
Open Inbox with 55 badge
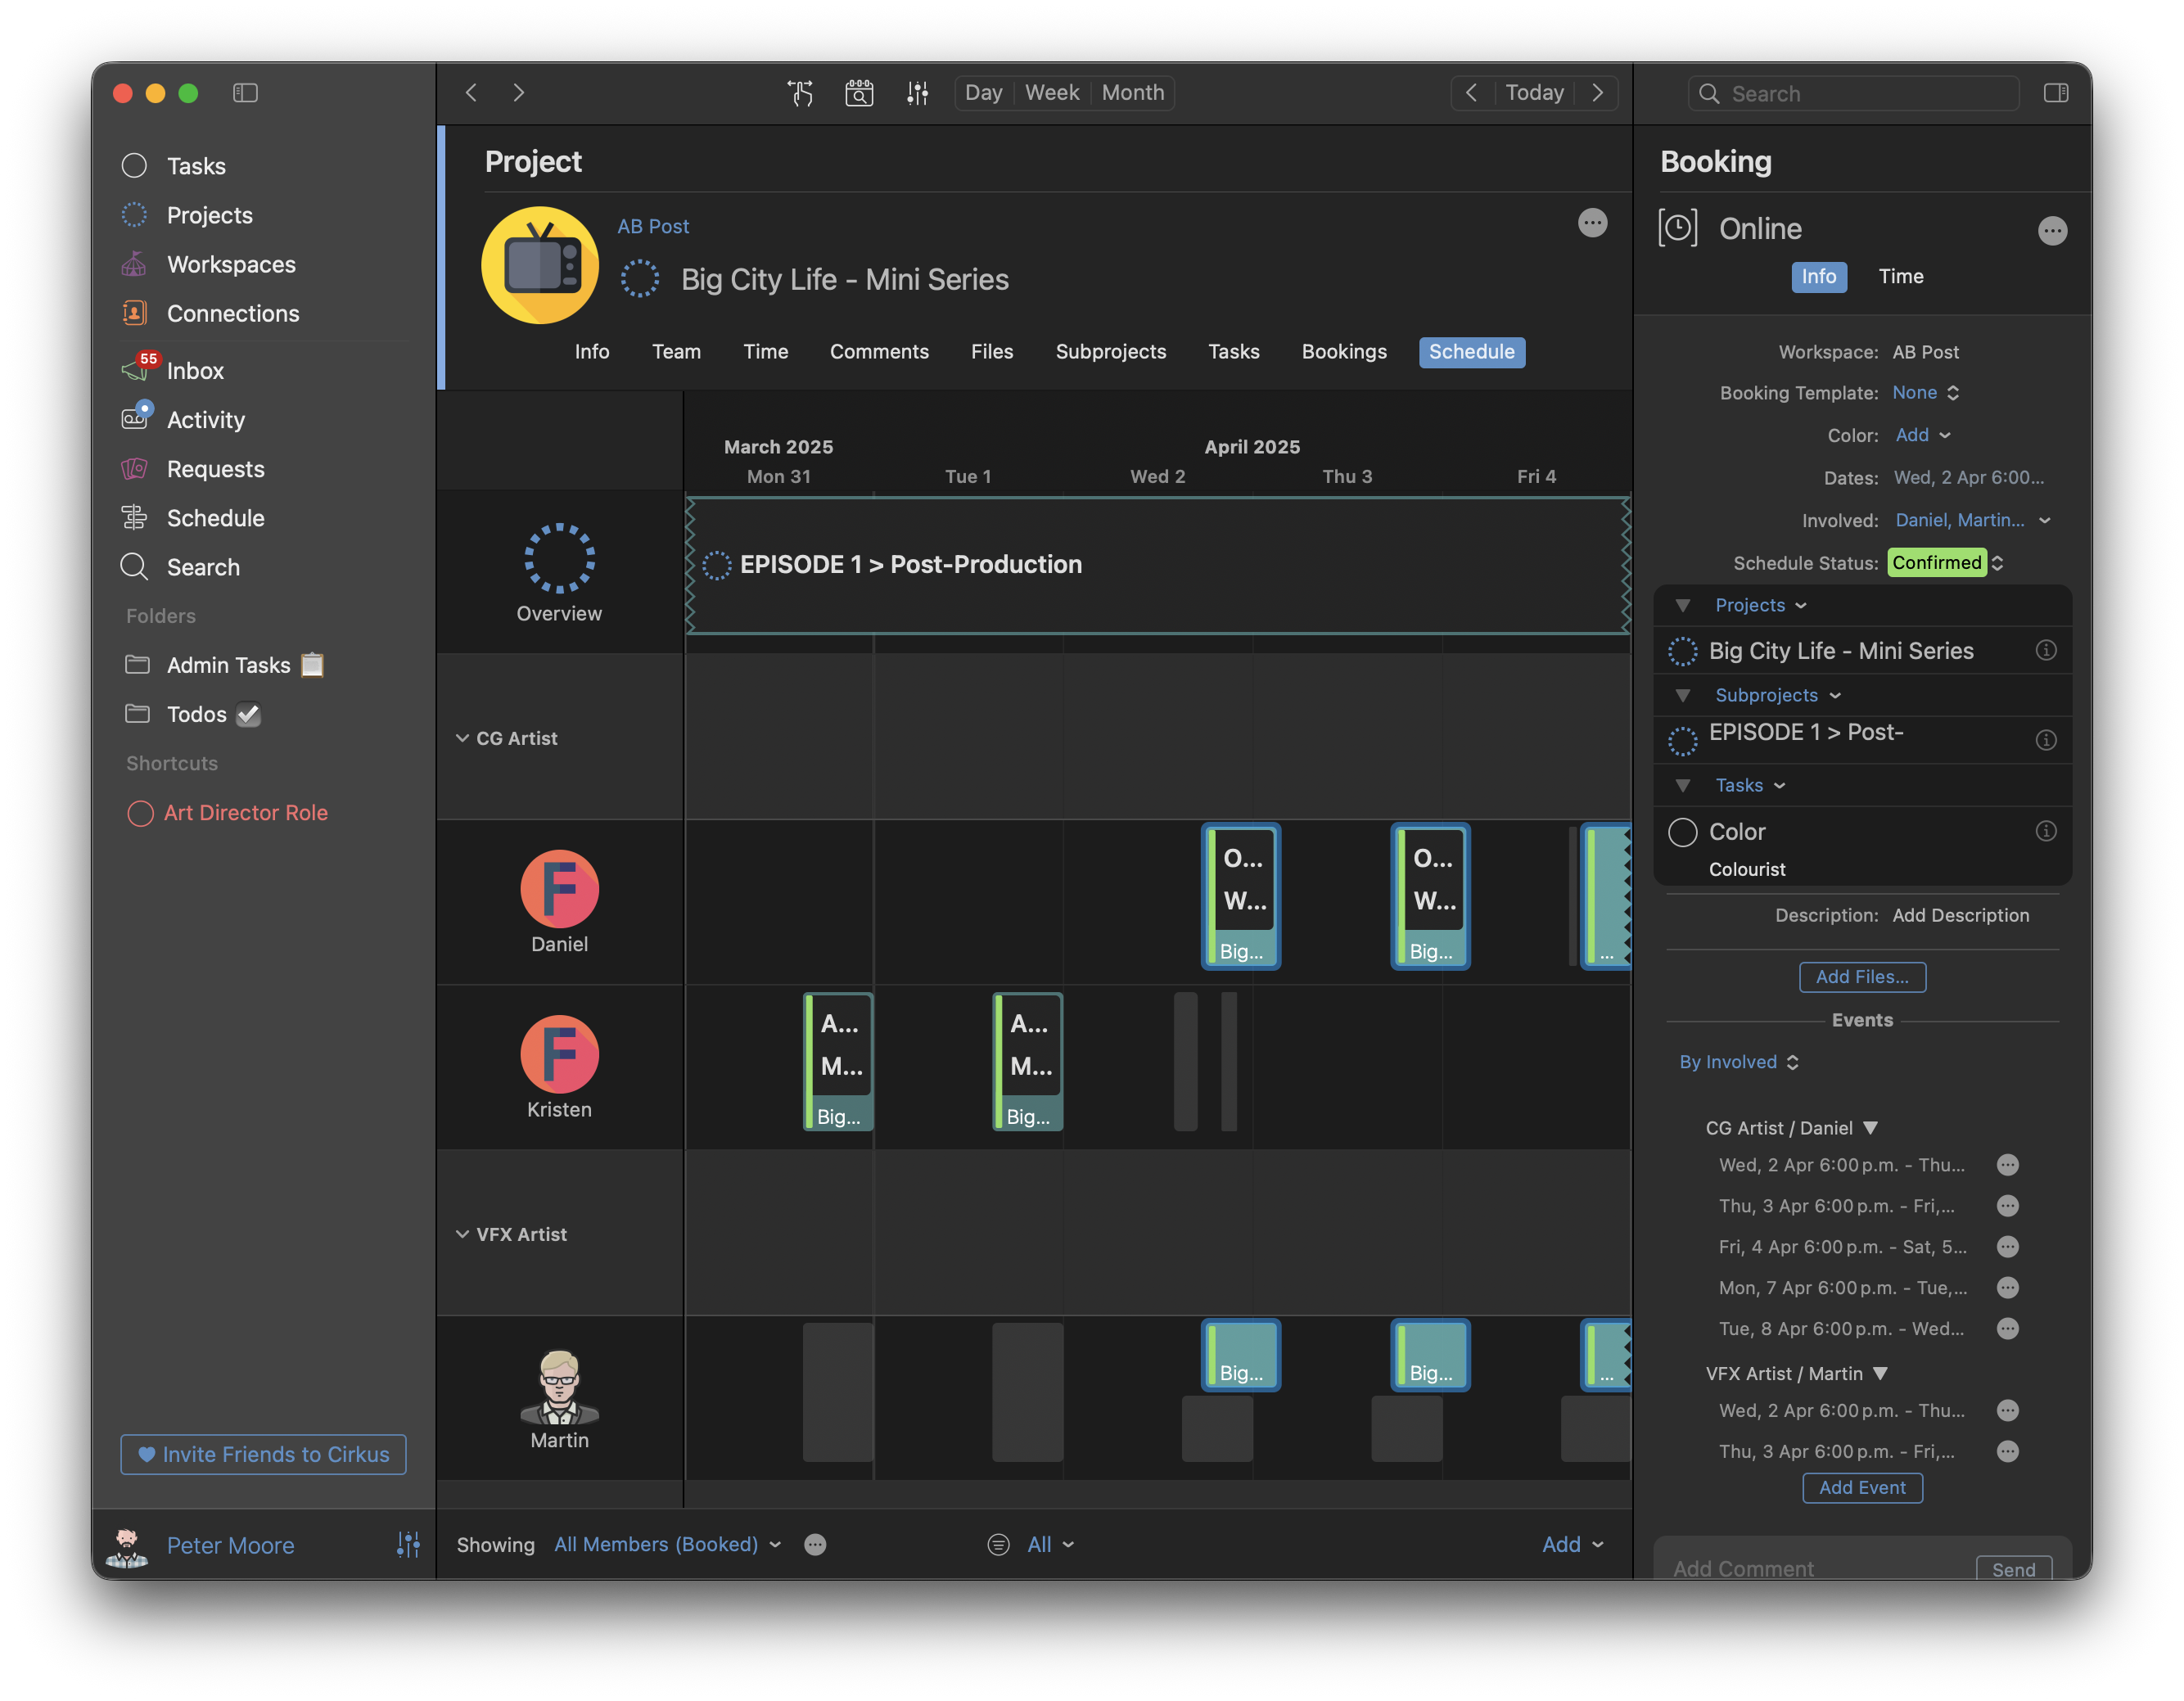coord(195,371)
